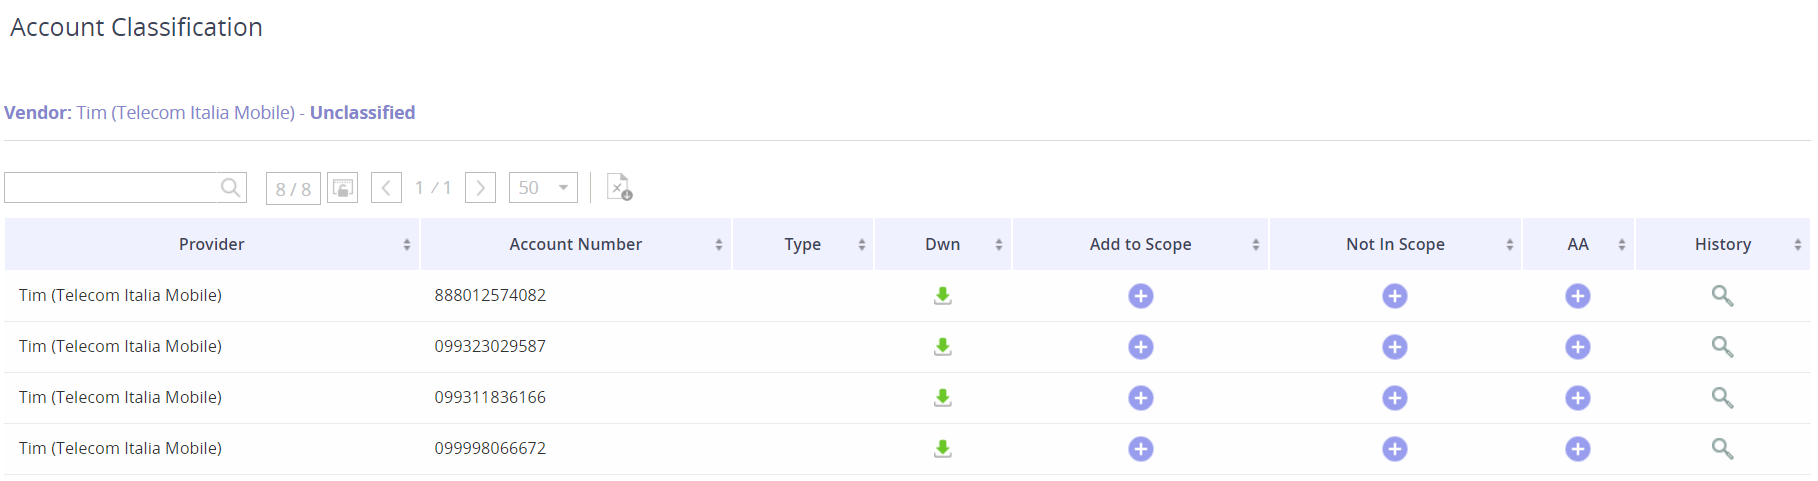Focus the table search input field
This screenshot has height=481, width=1818.
point(112,187)
